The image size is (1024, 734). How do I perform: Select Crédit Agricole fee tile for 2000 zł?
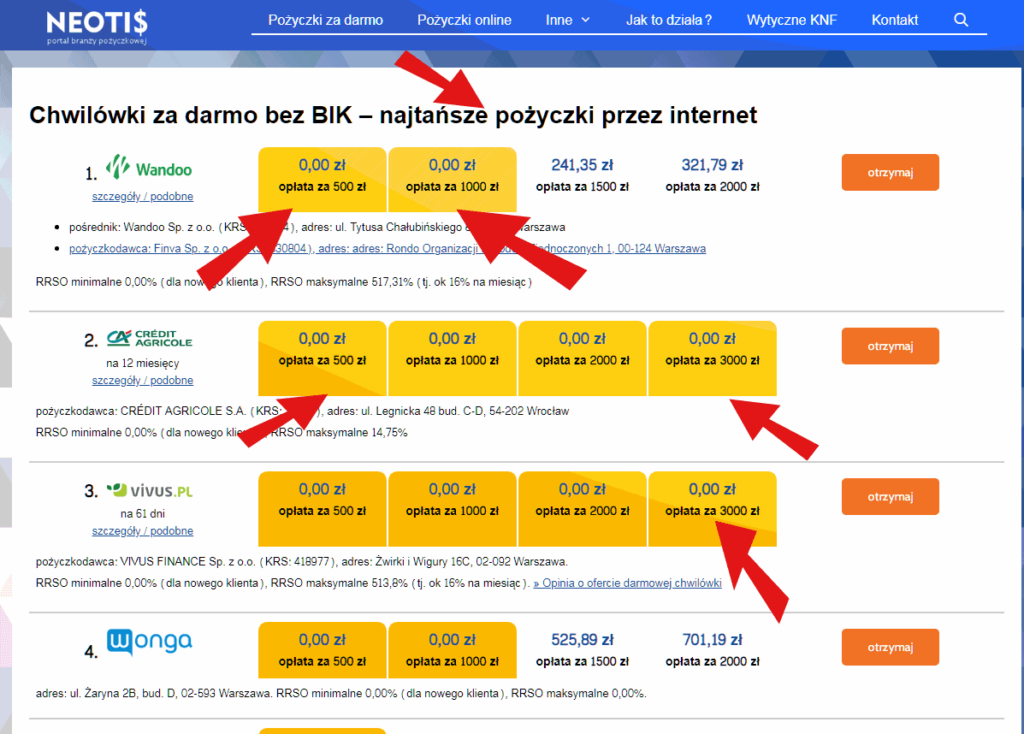coord(582,359)
